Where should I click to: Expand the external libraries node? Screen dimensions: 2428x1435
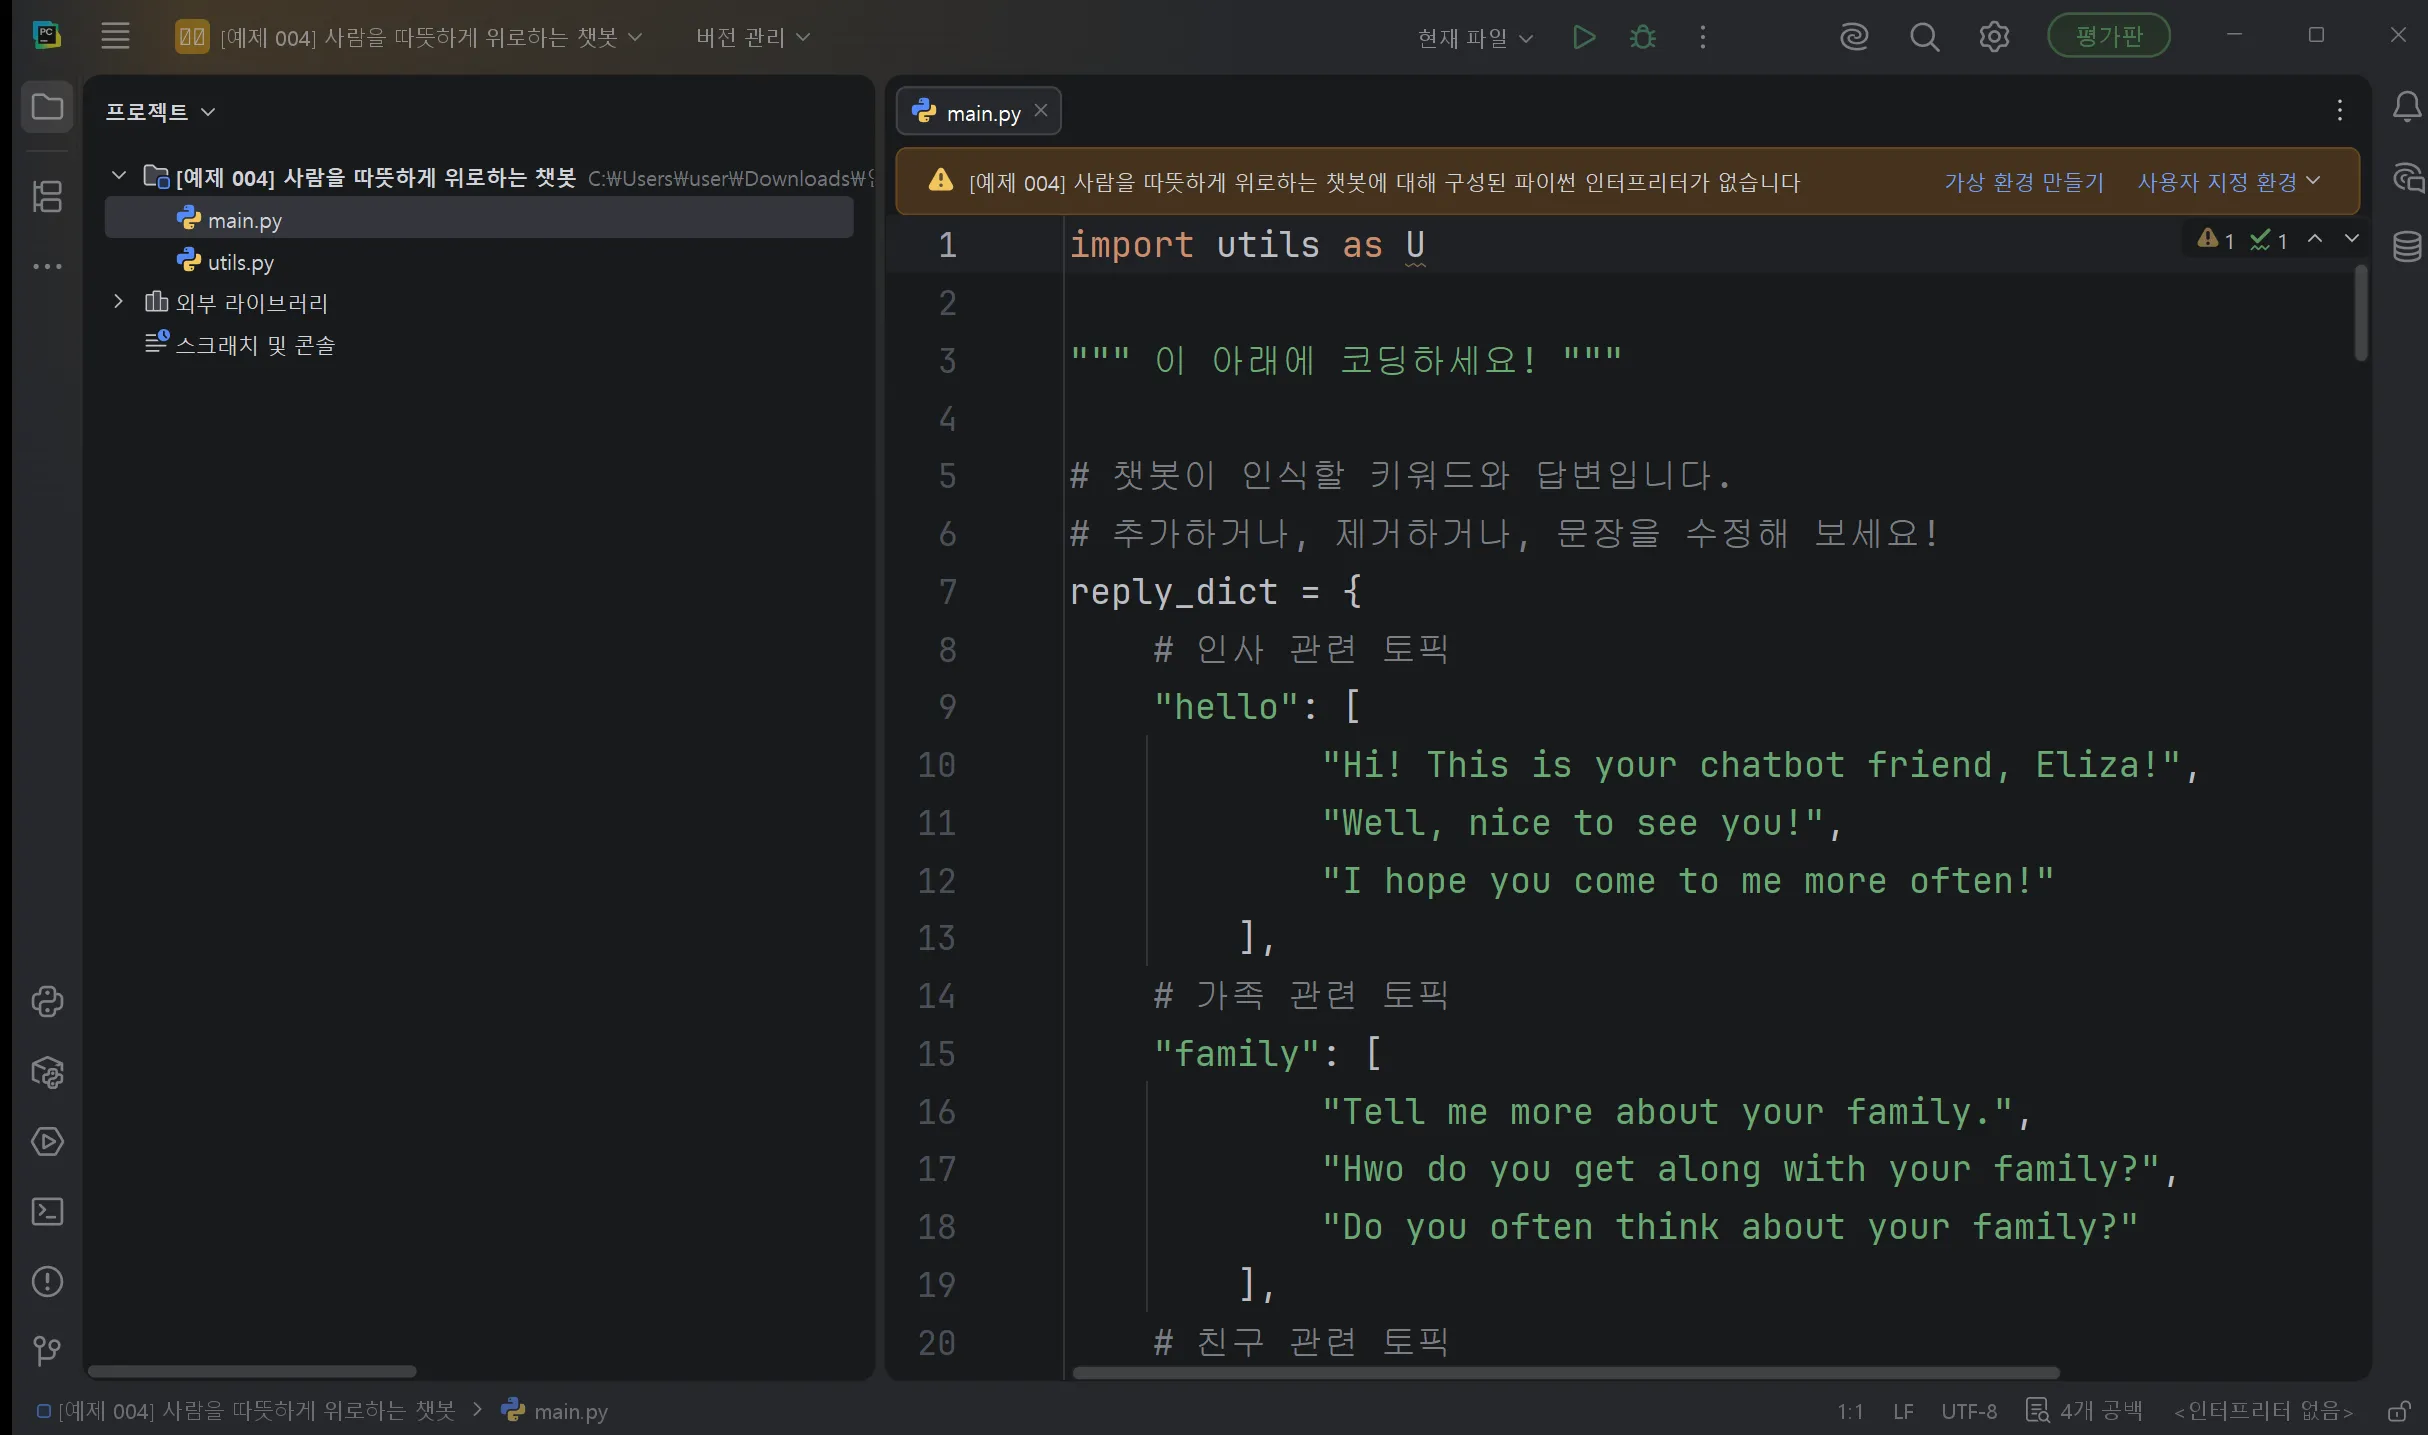tap(119, 302)
